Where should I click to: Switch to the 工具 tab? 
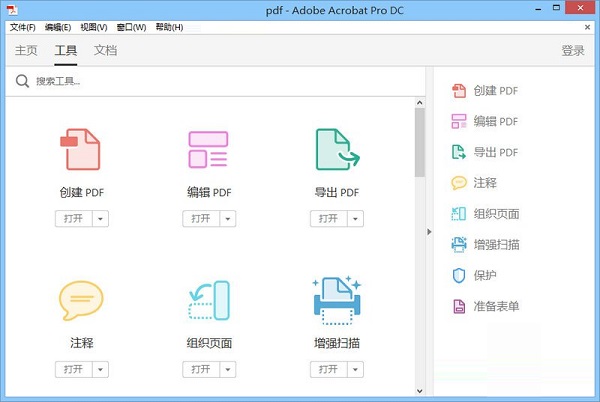pos(66,50)
